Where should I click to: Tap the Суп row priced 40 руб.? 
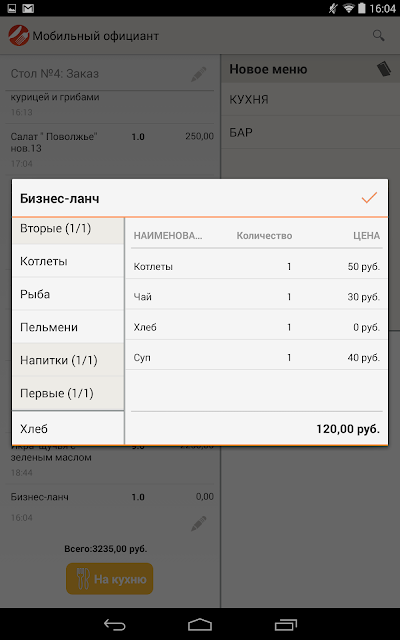[x=256, y=358]
